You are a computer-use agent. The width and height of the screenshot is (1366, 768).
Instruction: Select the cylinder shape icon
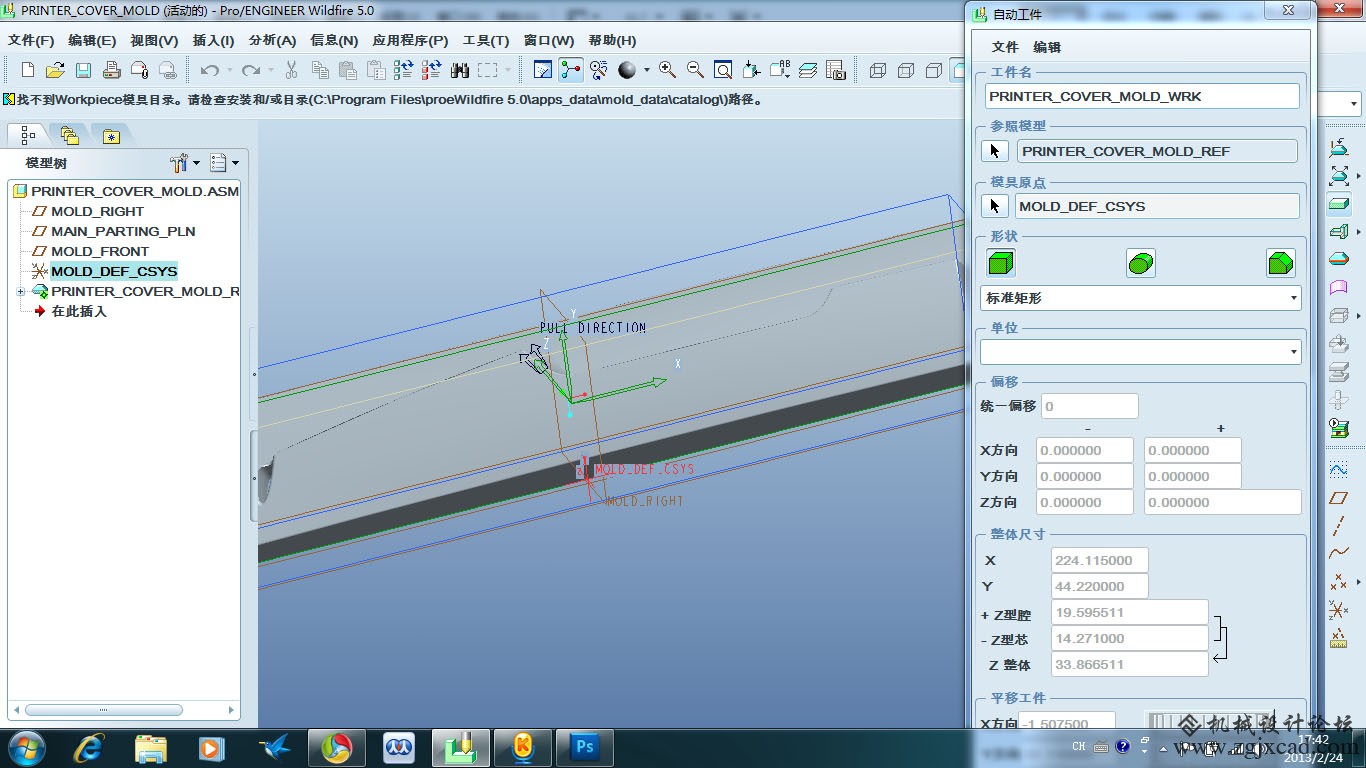pos(1141,263)
